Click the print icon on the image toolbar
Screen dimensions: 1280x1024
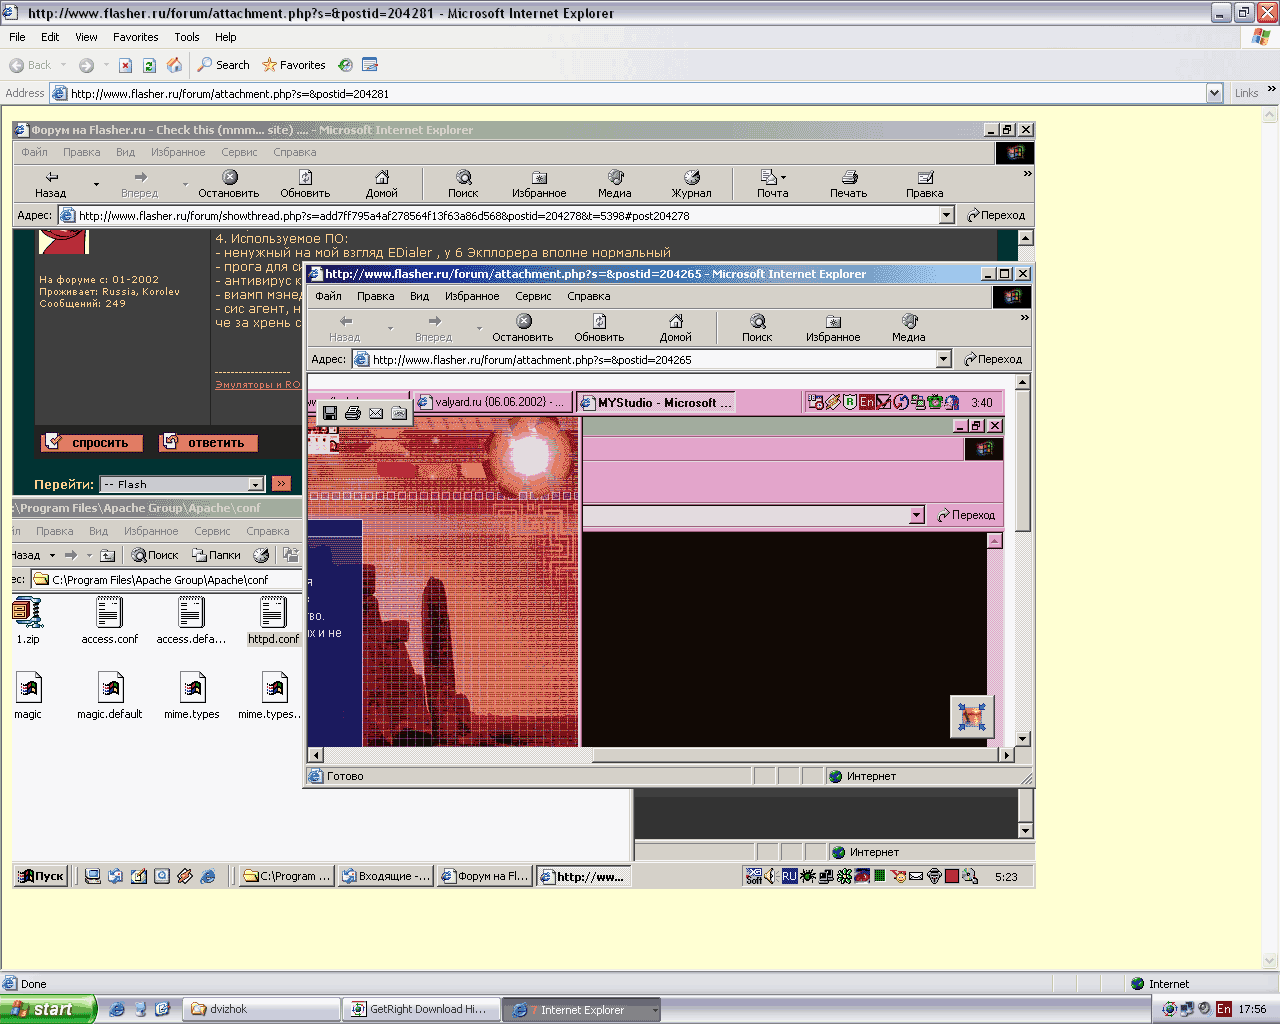(353, 413)
